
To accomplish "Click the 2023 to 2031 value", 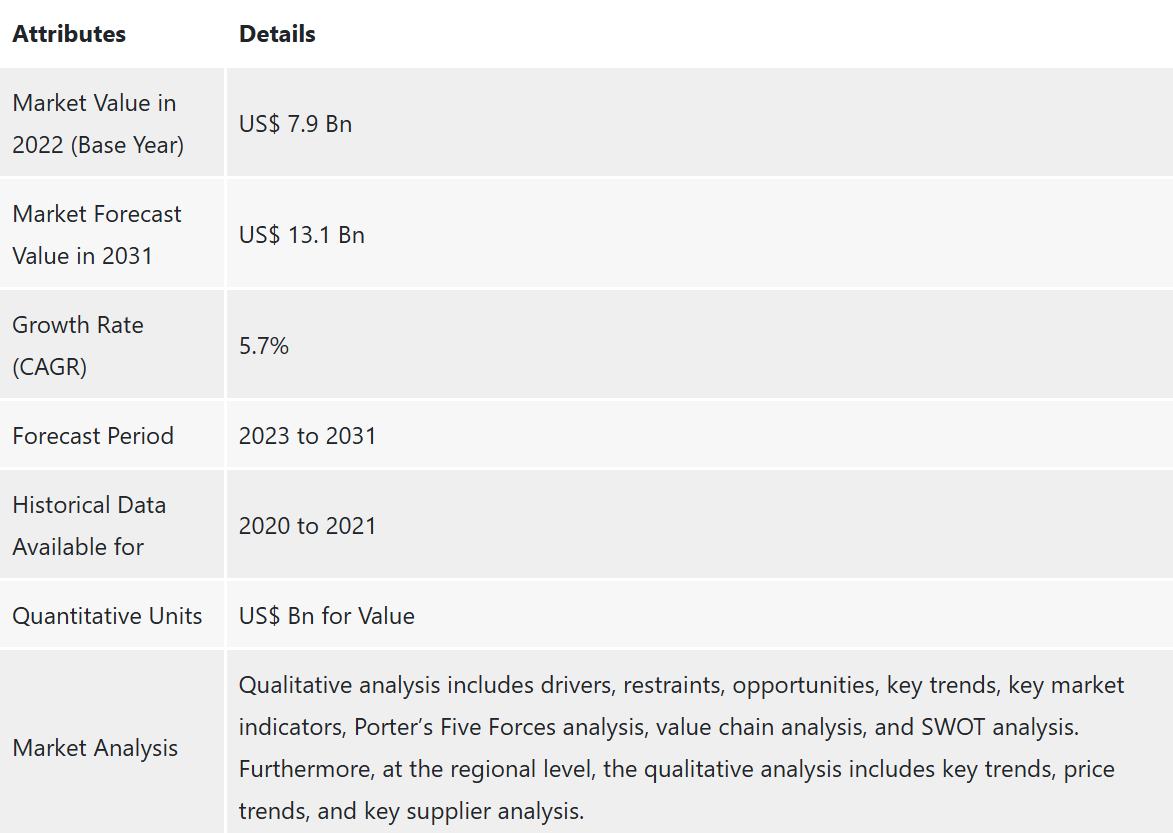I will tap(307, 435).
